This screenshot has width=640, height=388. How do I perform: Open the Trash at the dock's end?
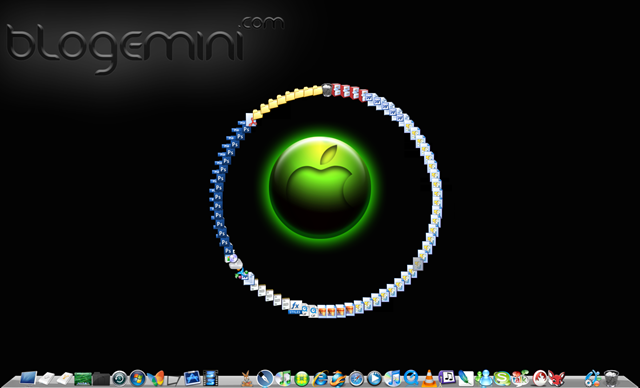611,378
